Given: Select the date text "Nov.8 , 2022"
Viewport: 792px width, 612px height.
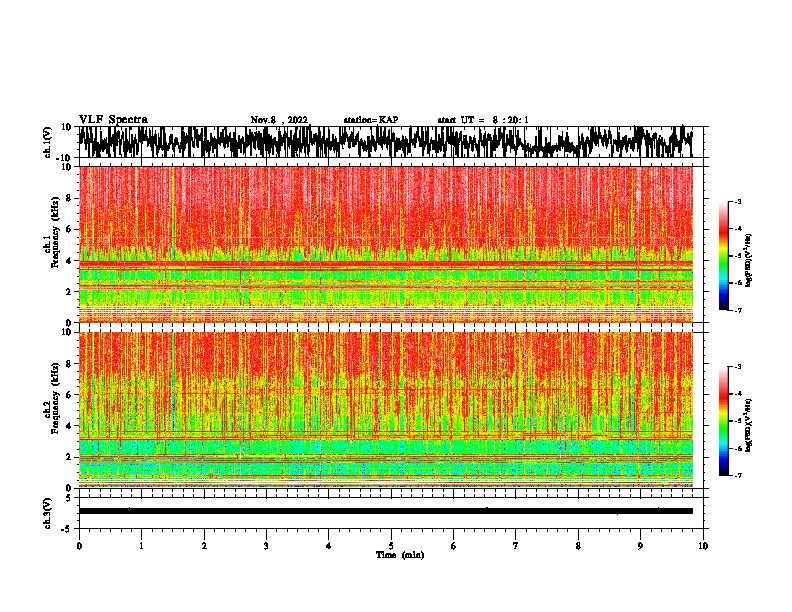Looking at the screenshot, I should pyautogui.click(x=279, y=120).
